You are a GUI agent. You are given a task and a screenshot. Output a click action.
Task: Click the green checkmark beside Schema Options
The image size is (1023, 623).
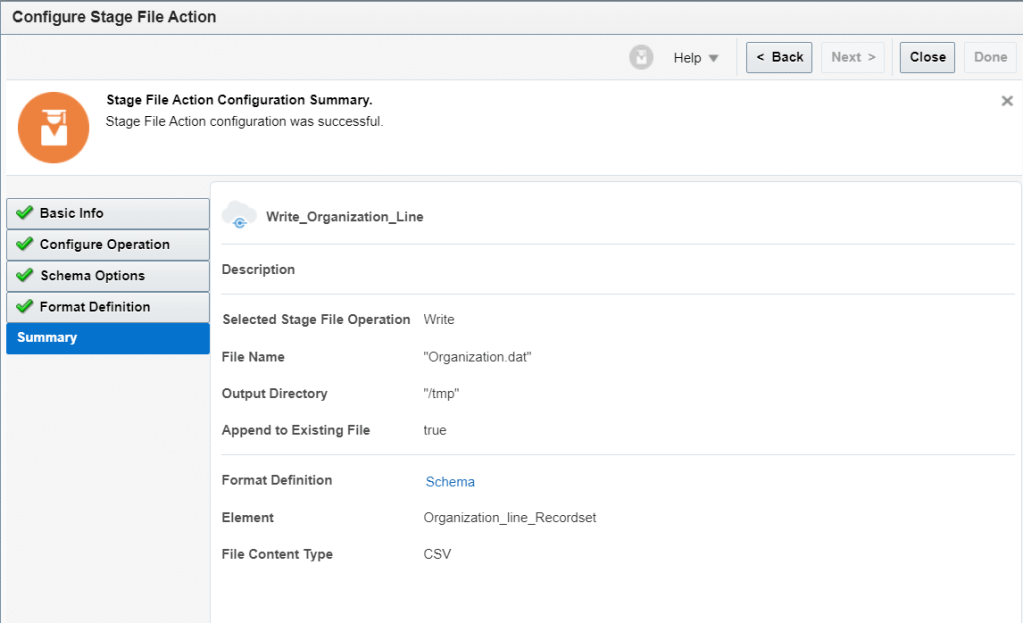tap(25, 275)
